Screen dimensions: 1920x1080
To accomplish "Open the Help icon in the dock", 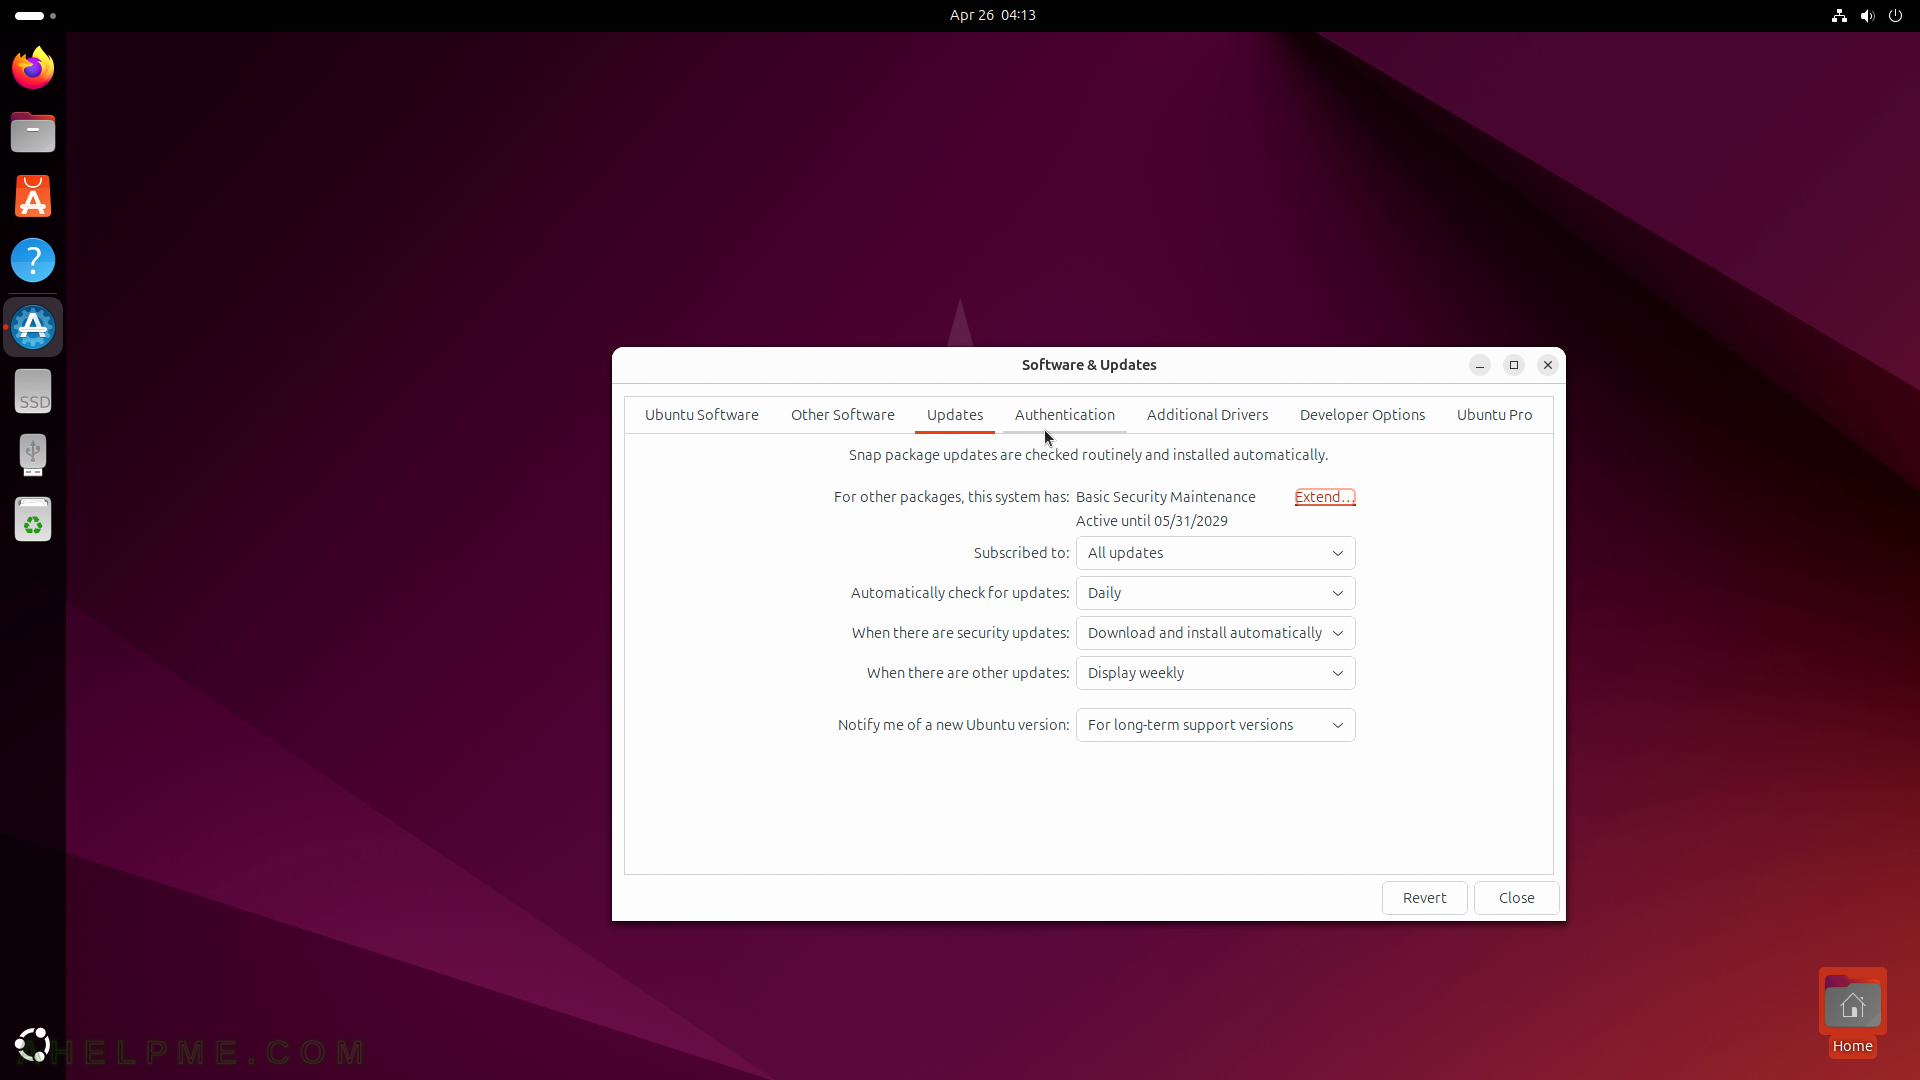I will click(33, 260).
